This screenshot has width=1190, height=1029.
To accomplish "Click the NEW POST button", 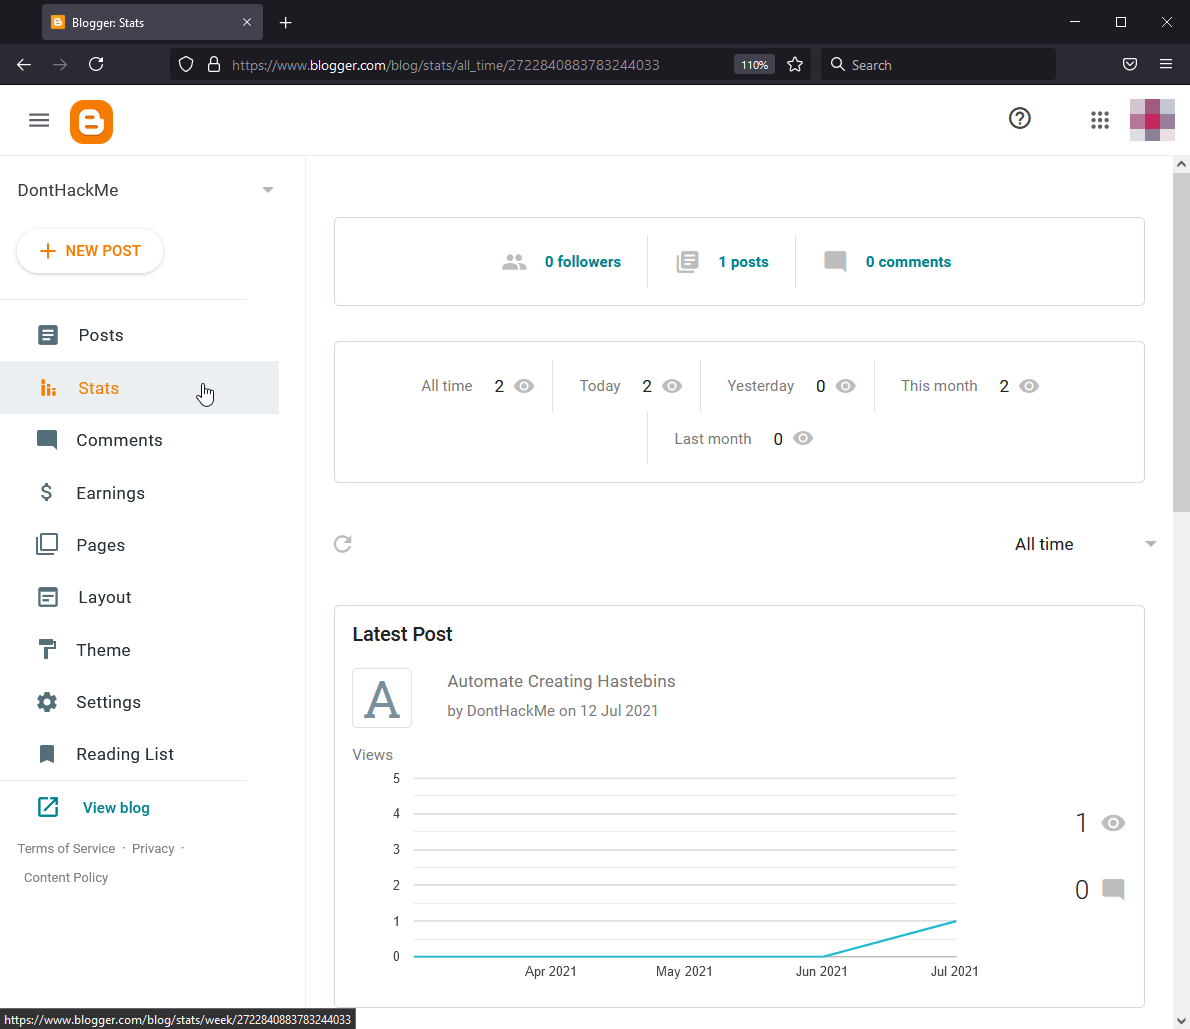I will click(90, 251).
